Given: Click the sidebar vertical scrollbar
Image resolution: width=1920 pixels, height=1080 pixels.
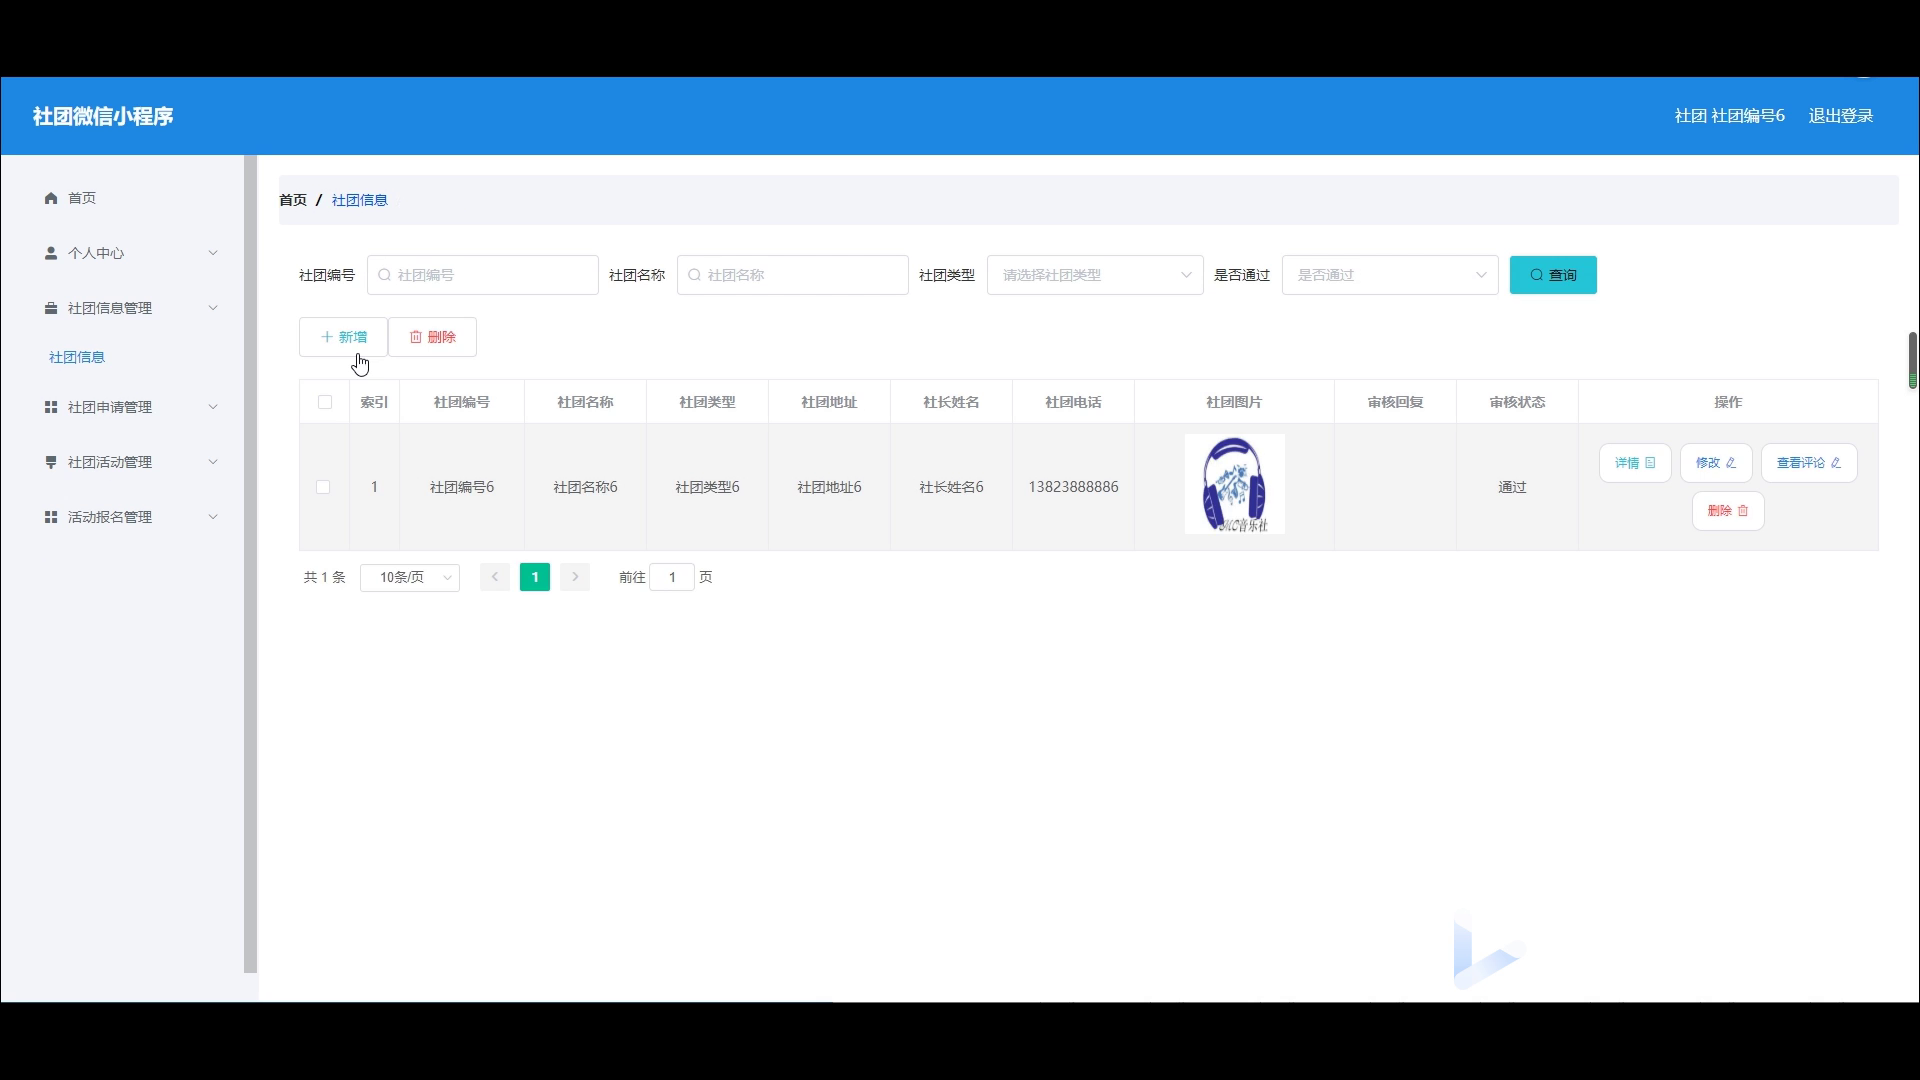Looking at the screenshot, I should click(x=251, y=564).
